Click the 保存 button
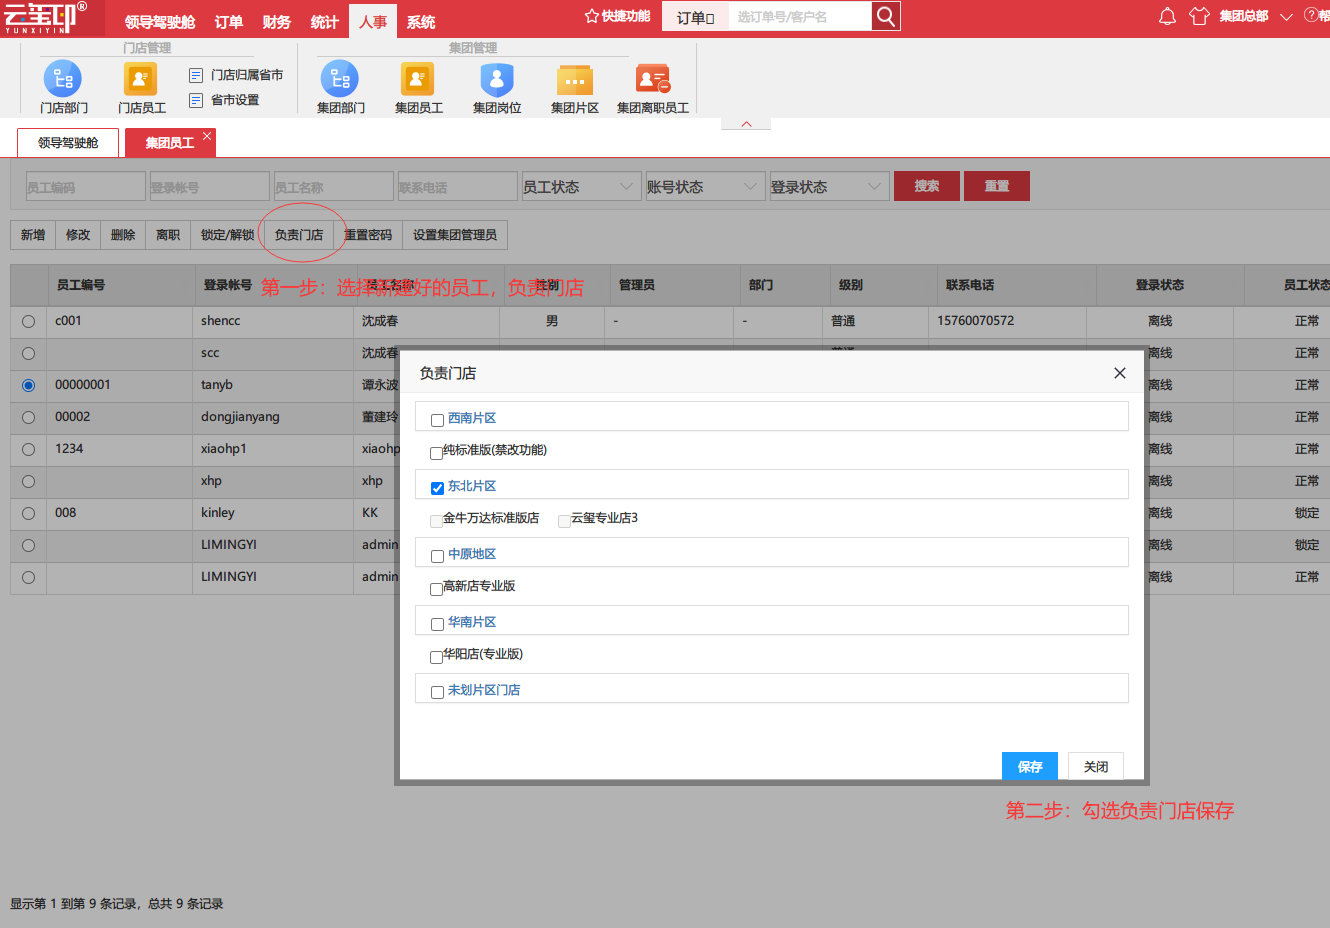Screen dimensions: 1330x928 [x=1030, y=766]
